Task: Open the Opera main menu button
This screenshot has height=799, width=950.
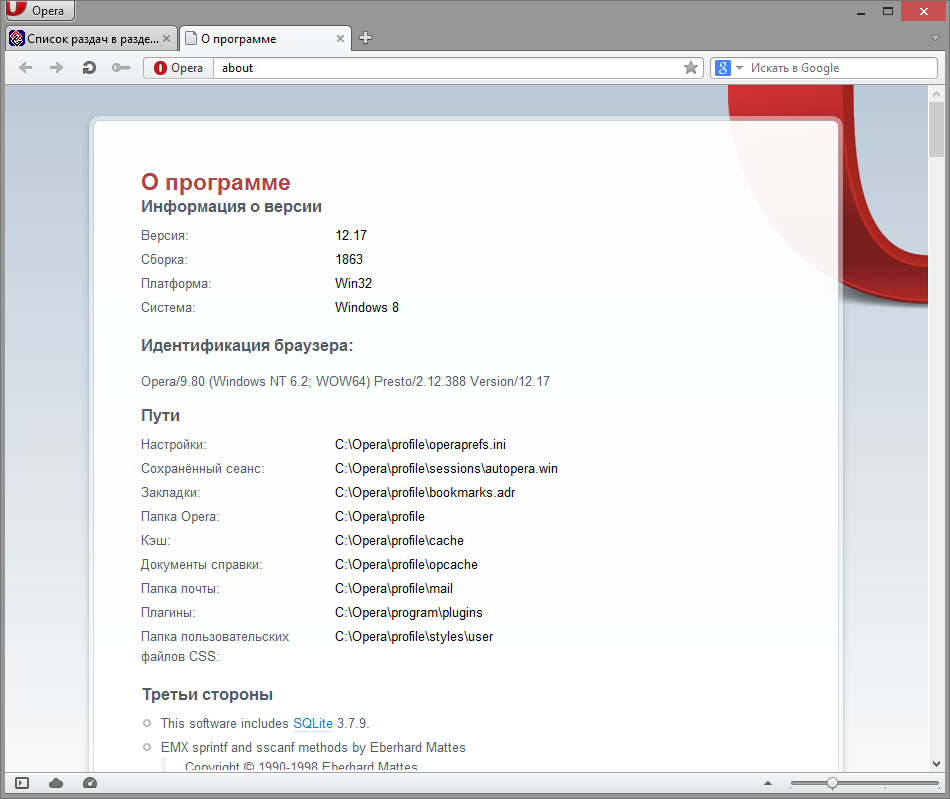Action: pyautogui.click(x=40, y=10)
